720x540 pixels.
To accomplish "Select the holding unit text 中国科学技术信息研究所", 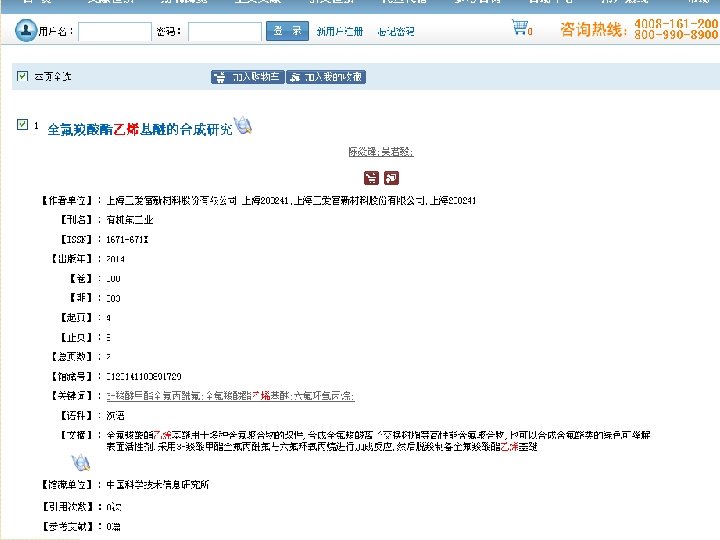I will [x=158, y=484].
